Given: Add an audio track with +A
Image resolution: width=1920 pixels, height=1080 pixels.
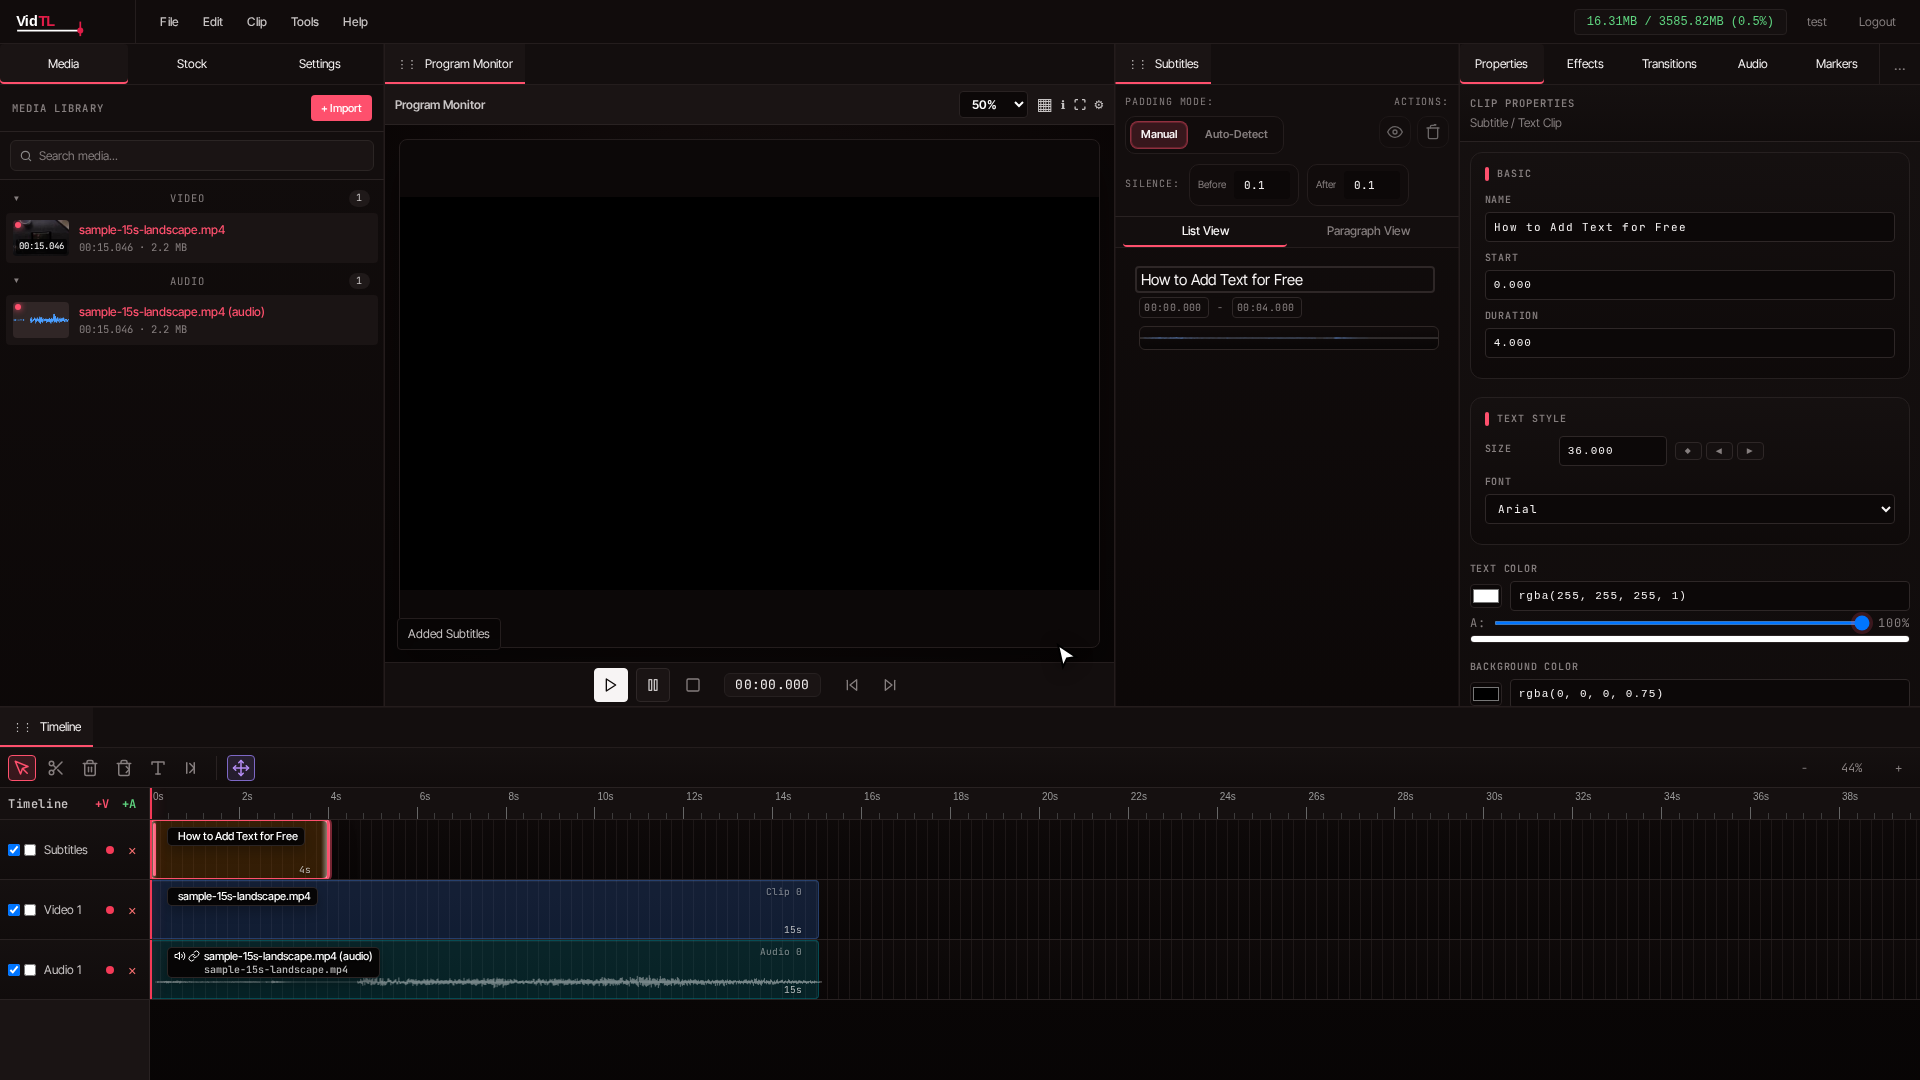Looking at the screenshot, I should coord(129,804).
